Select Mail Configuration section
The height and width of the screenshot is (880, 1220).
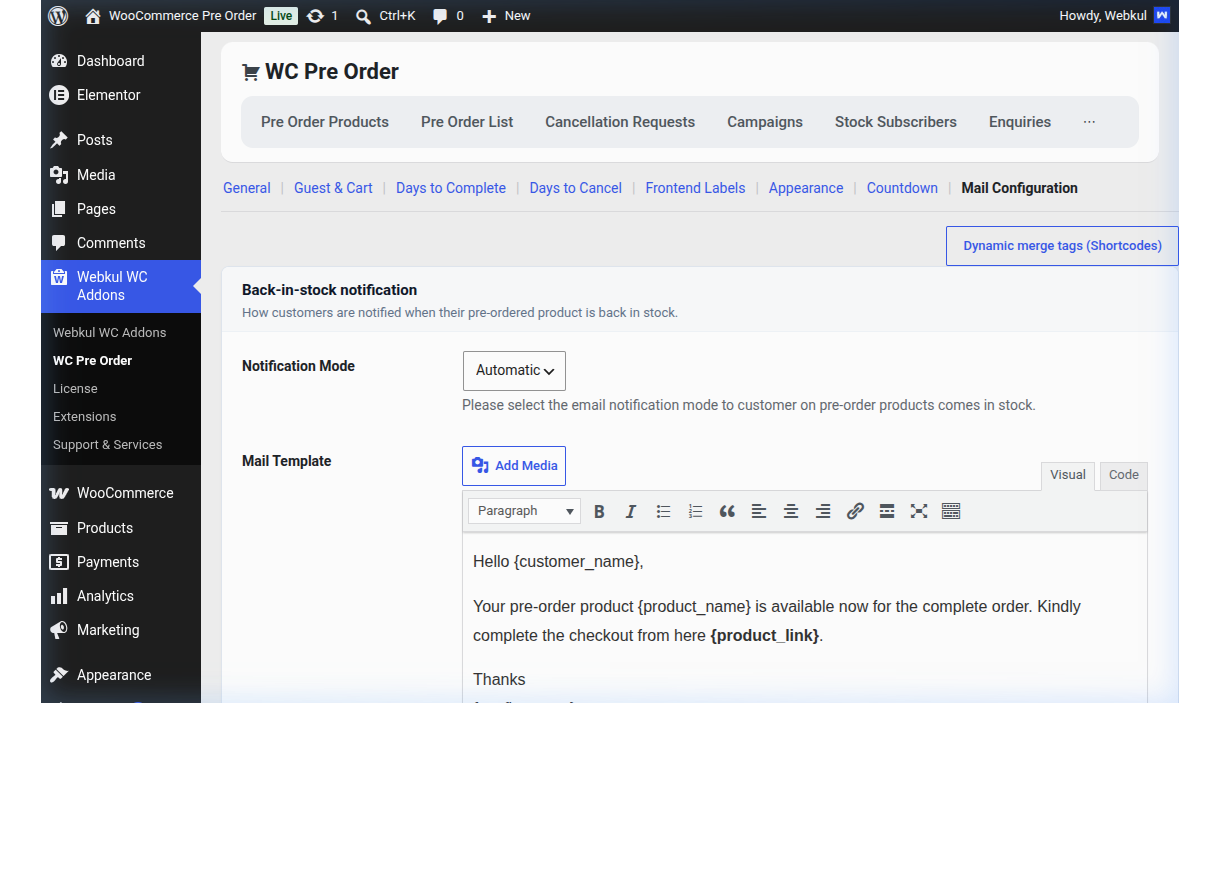click(x=1019, y=188)
